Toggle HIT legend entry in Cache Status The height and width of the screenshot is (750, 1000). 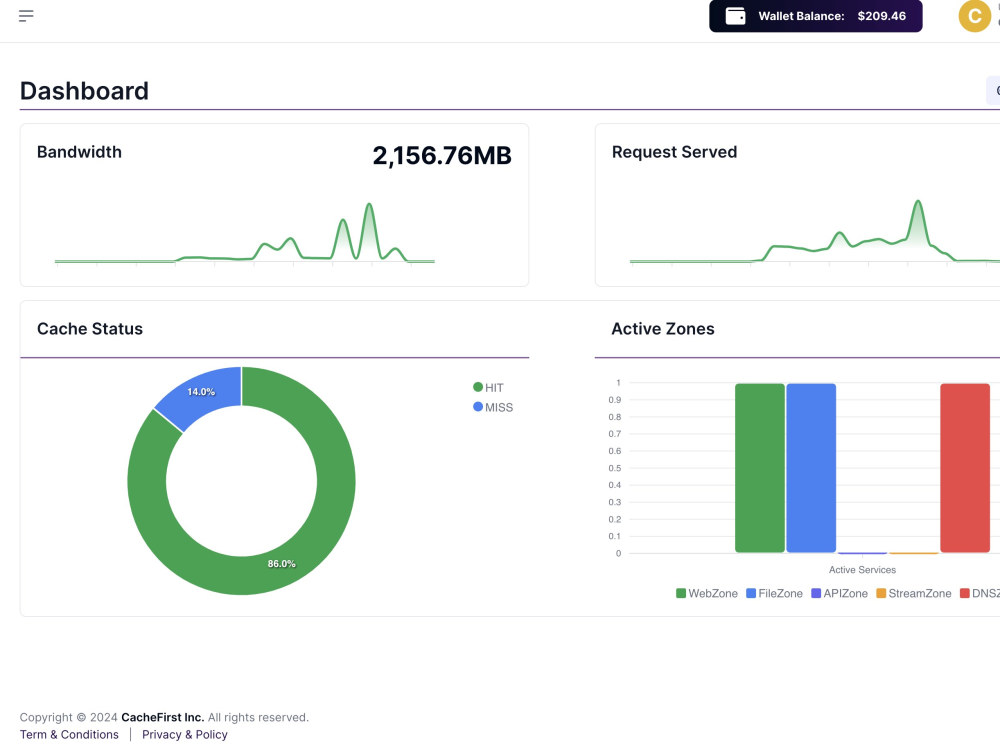(489, 387)
